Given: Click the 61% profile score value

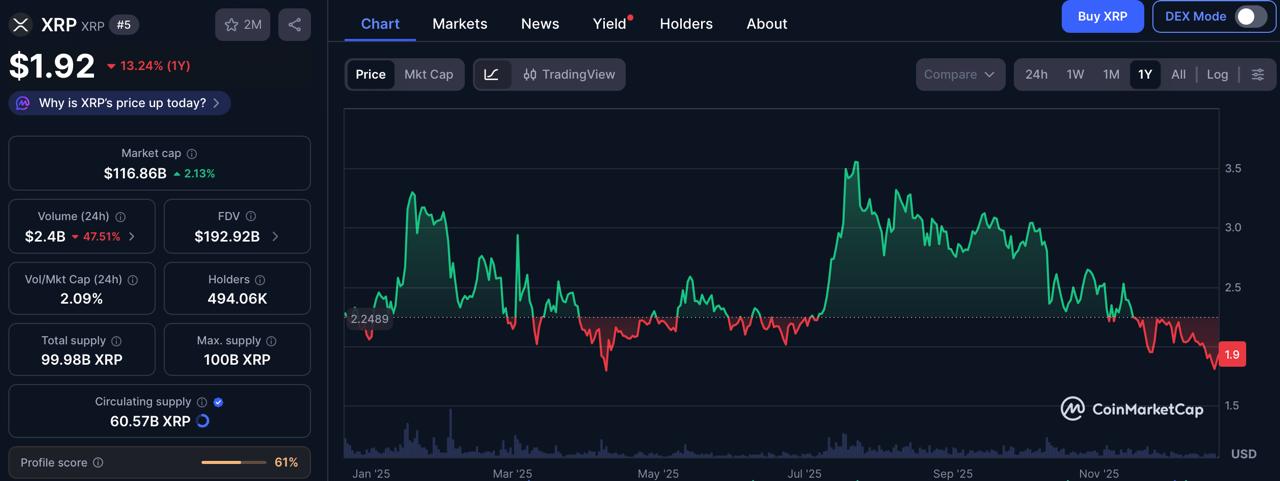Looking at the screenshot, I should 286,463.
